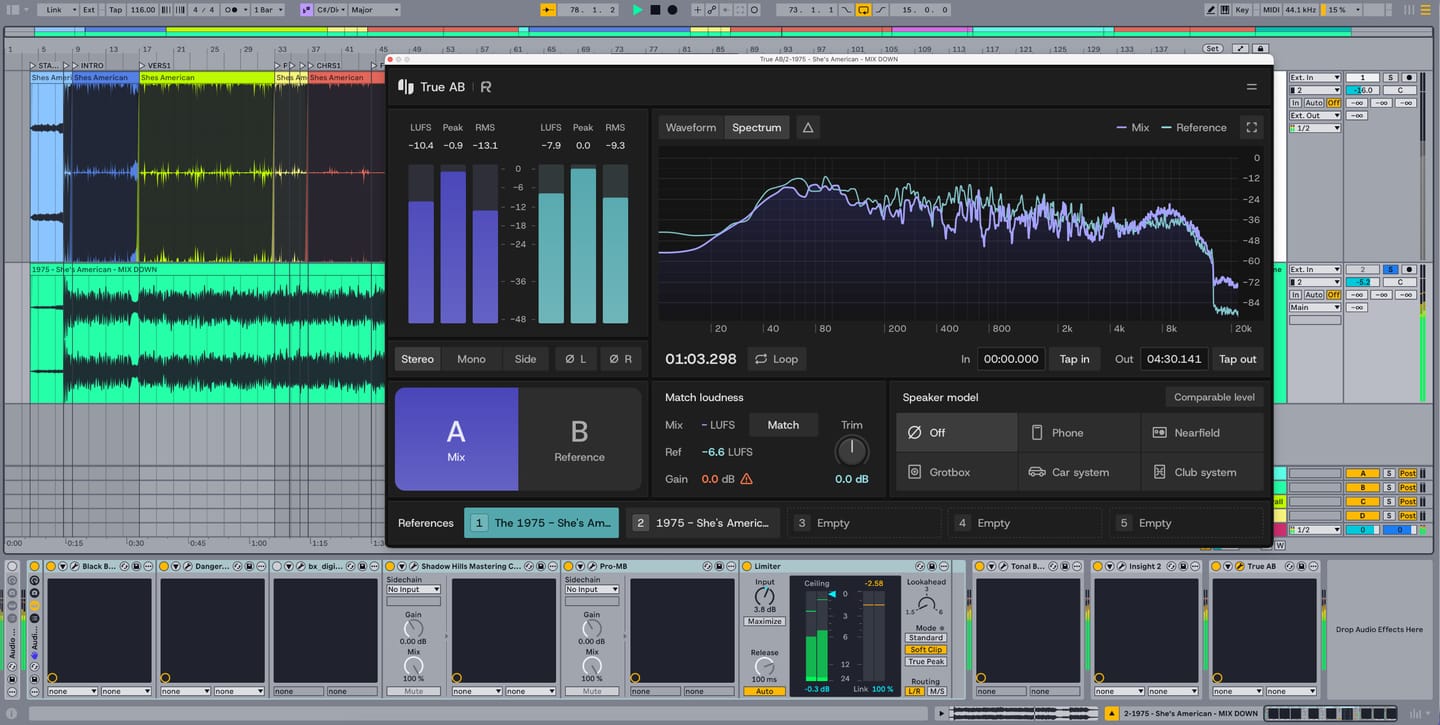
Task: Toggle left channel phase invert (Ø L)
Action: (x=574, y=359)
